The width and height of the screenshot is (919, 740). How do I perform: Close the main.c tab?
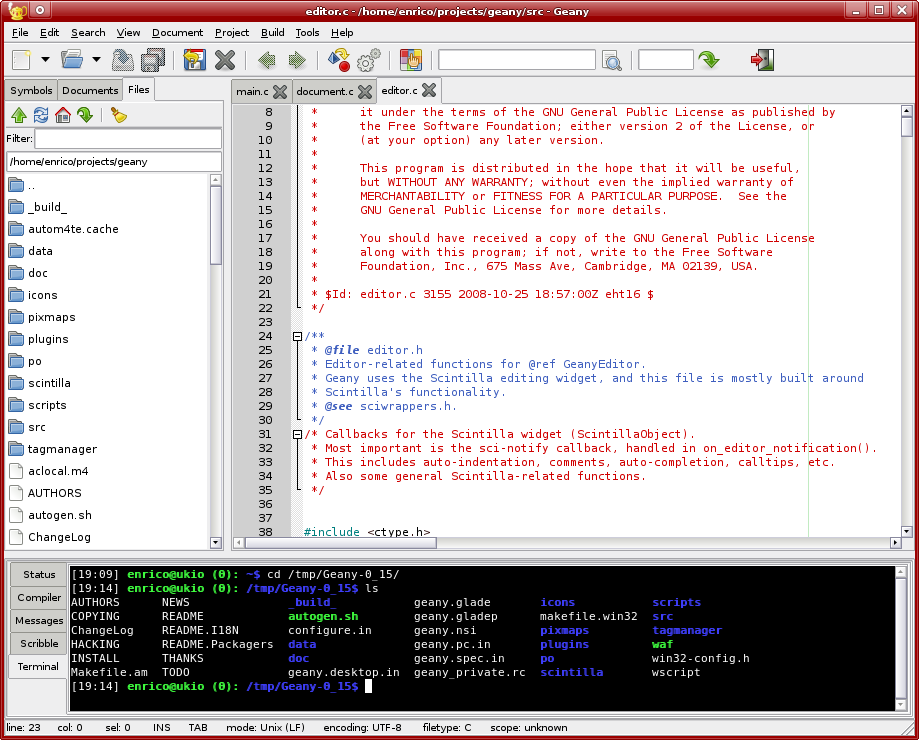pos(280,91)
